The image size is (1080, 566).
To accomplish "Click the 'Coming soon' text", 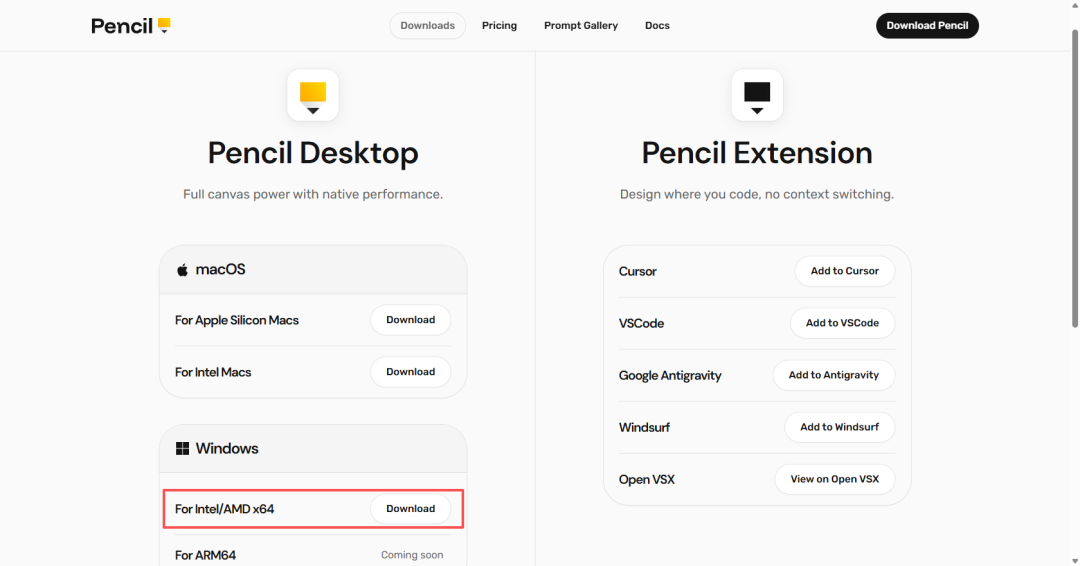I will [x=412, y=555].
